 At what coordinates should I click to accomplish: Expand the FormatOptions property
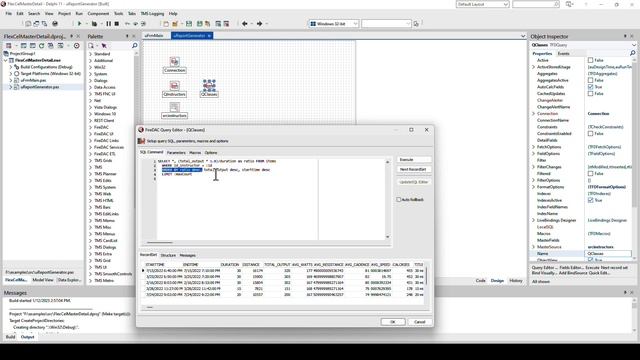coord(534,187)
